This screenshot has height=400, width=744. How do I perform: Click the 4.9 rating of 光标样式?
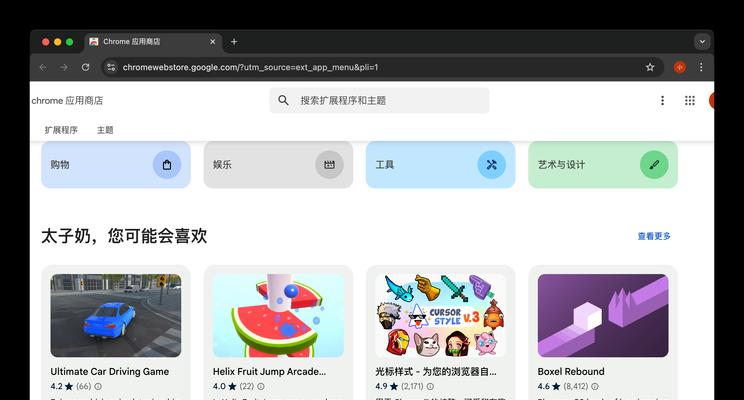click(381, 386)
